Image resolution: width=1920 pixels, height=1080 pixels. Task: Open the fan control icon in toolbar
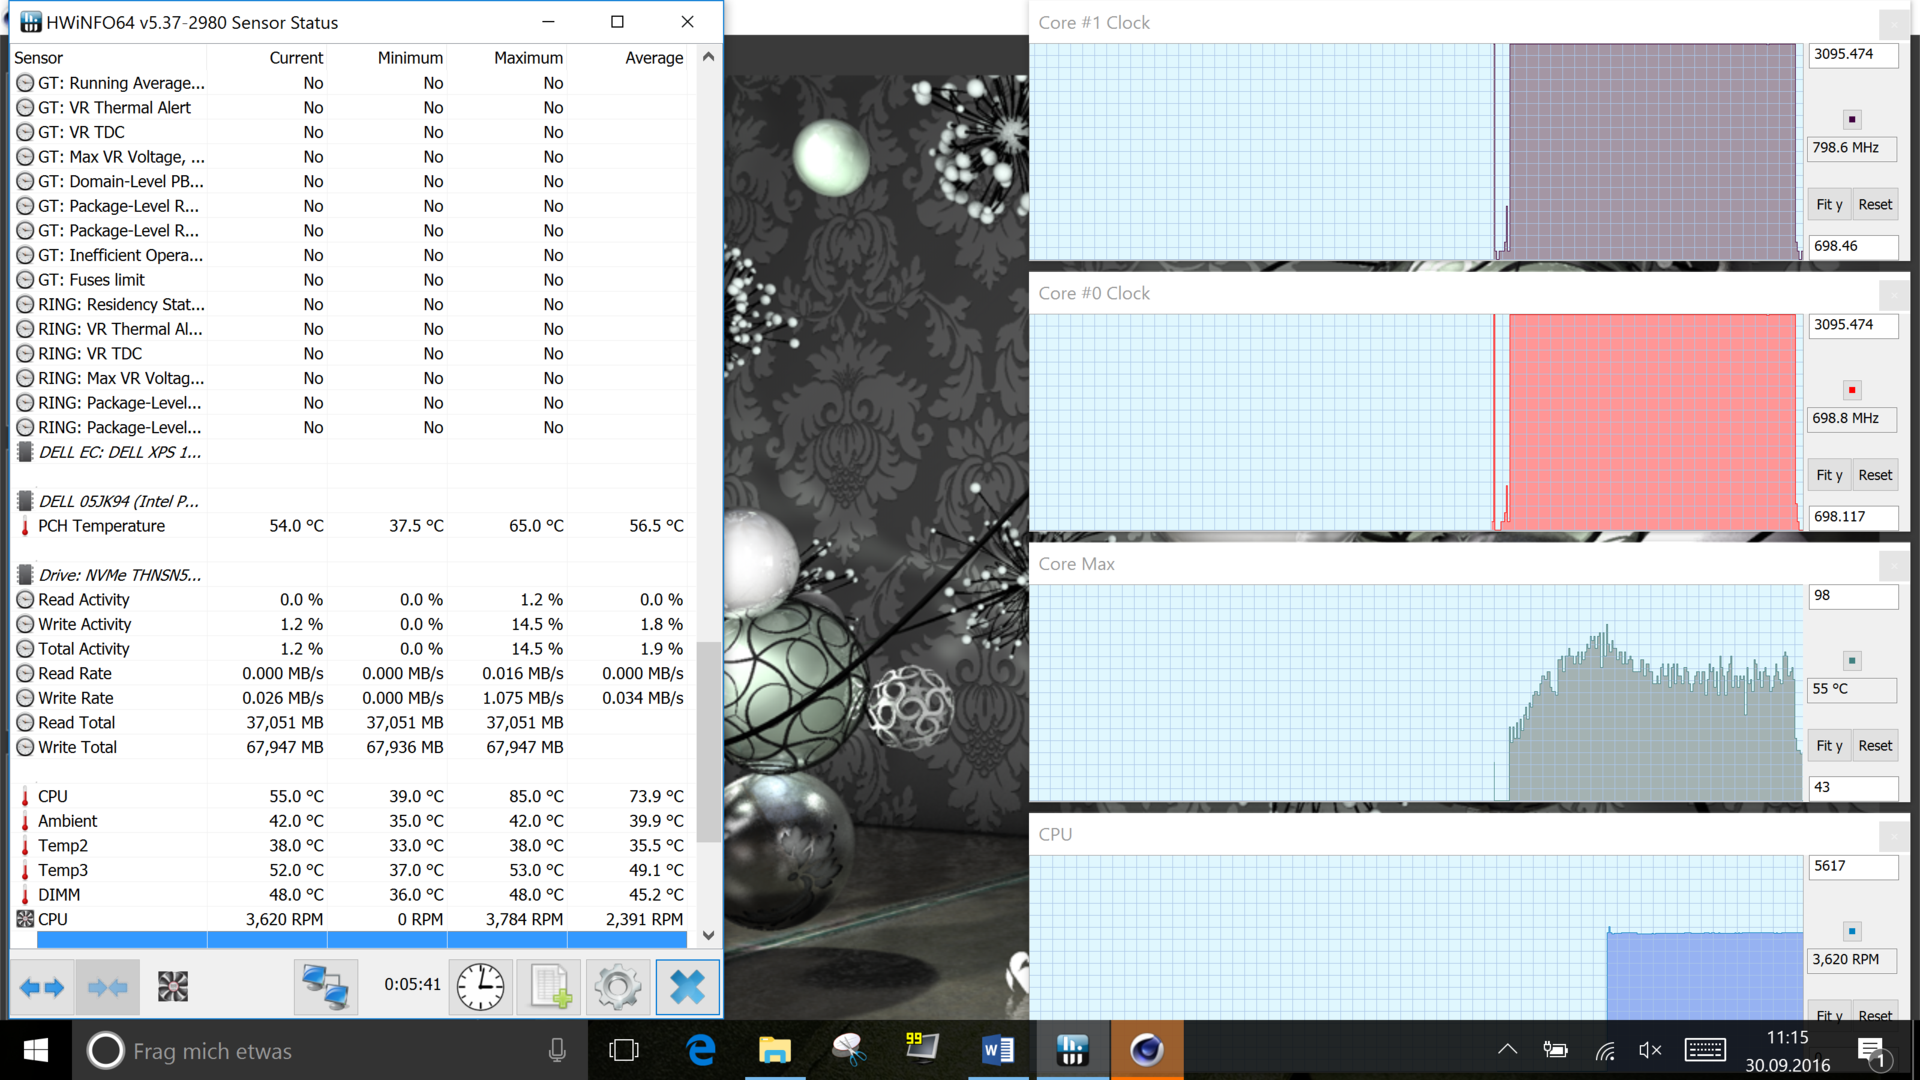[x=173, y=987]
